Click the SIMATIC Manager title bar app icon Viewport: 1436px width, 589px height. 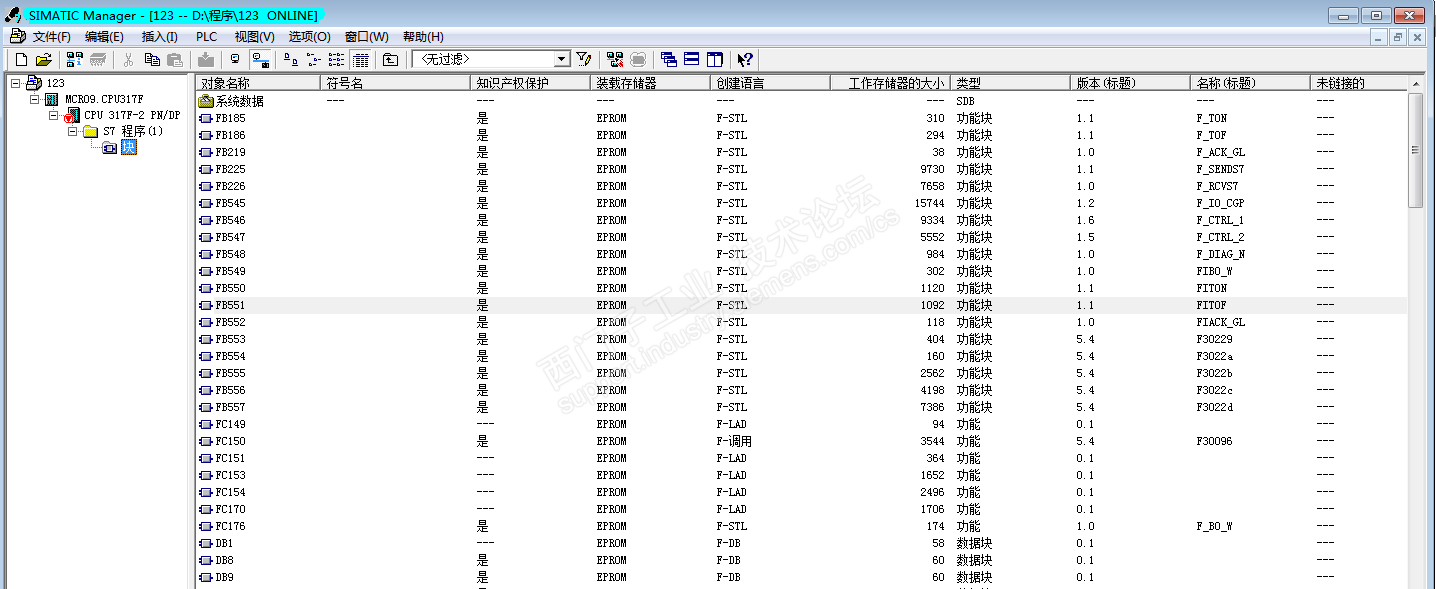pyautogui.click(x=14, y=15)
